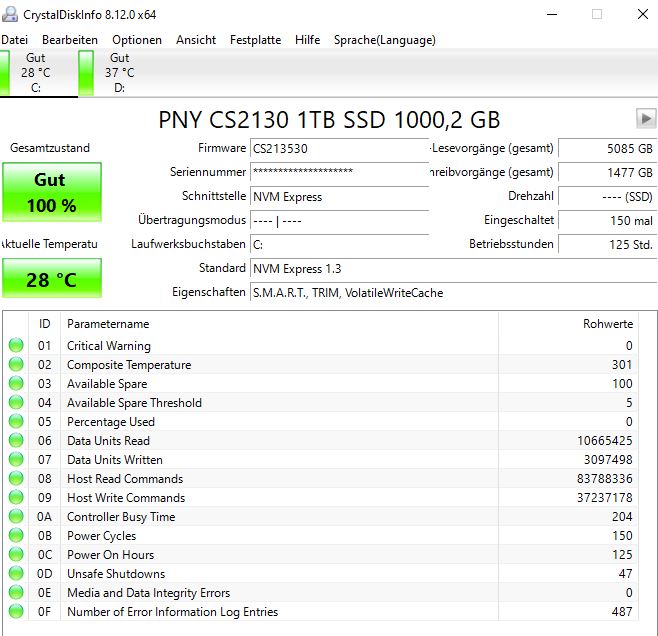Select the Host Write Commands row name
658x636 pixels.
pos(126,498)
